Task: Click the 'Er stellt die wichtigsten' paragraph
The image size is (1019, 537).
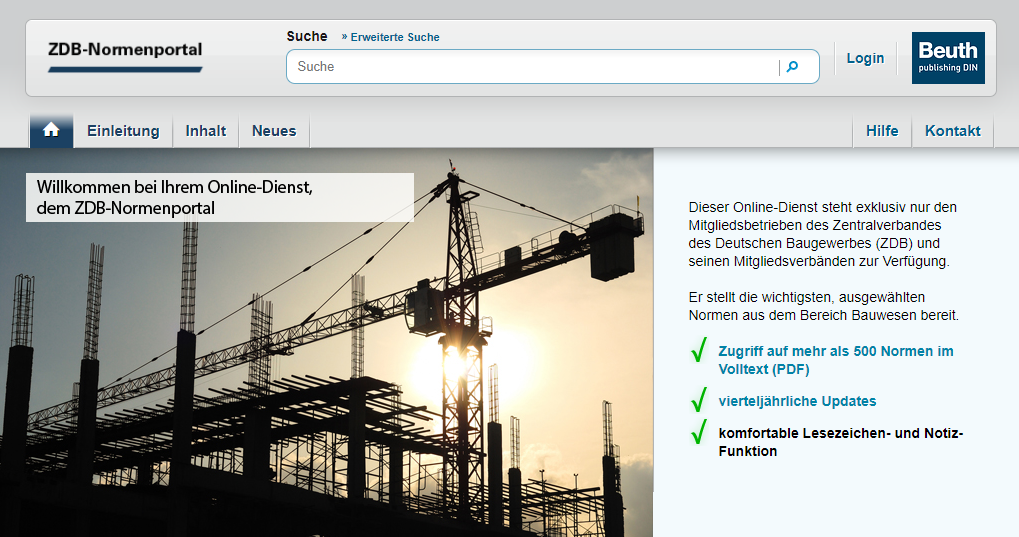Action: pyautogui.click(x=824, y=306)
